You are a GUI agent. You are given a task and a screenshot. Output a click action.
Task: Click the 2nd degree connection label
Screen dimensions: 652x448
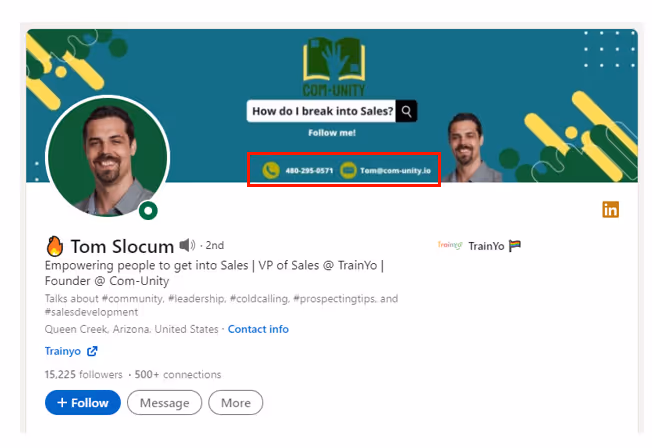click(x=215, y=245)
